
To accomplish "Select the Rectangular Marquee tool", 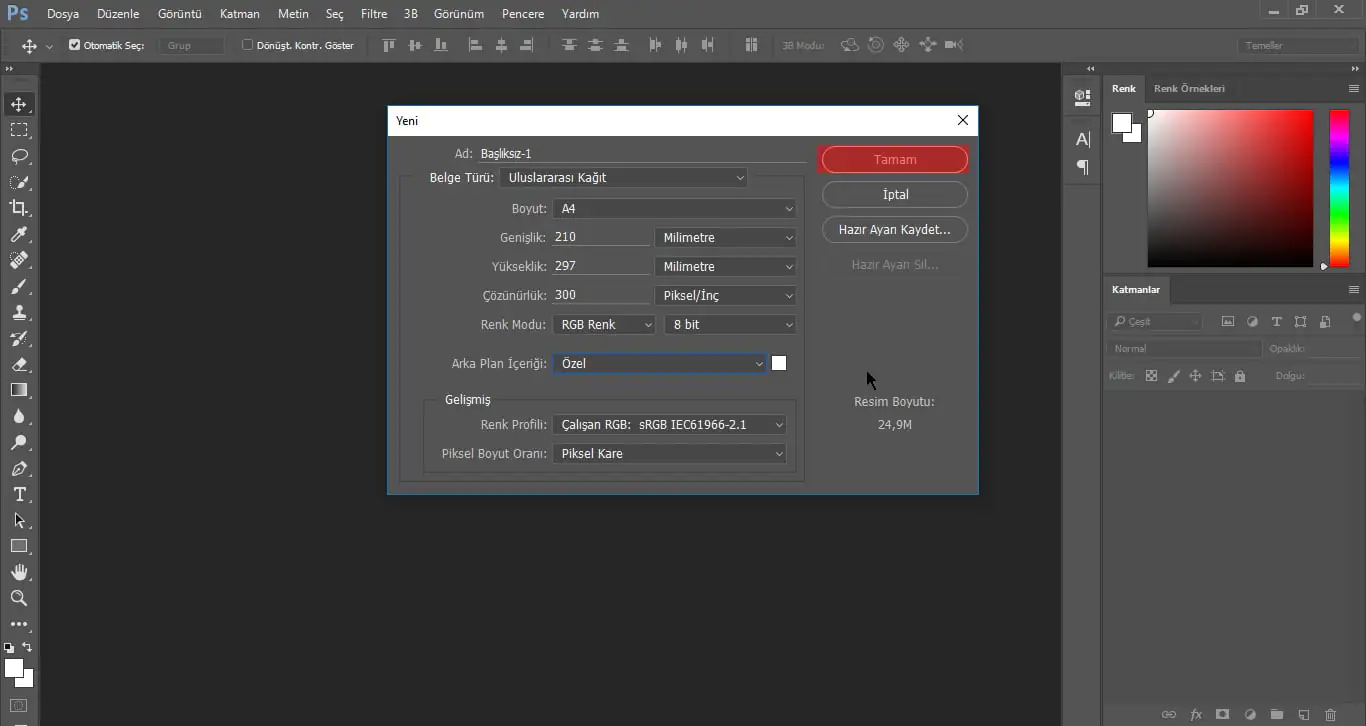I will click(19, 130).
